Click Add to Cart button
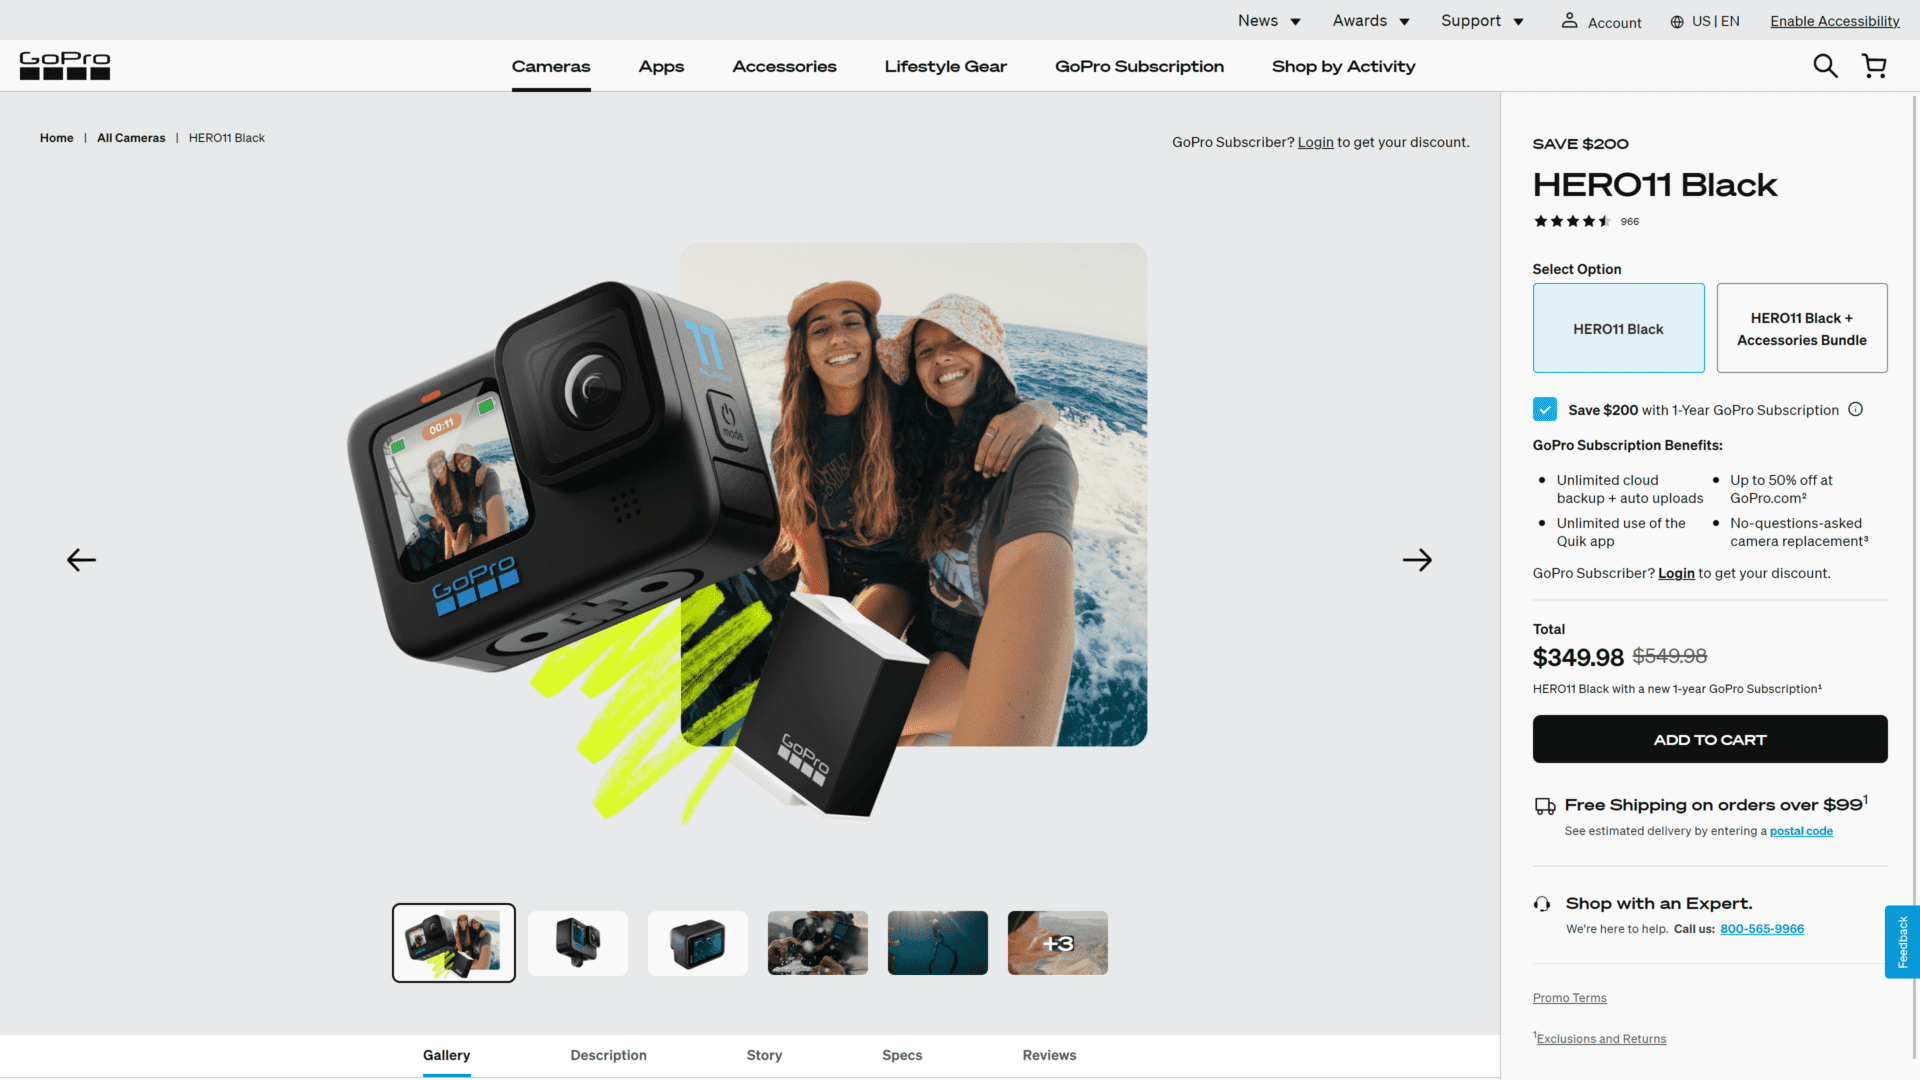Viewport: 1920px width, 1080px height. pyautogui.click(x=1709, y=738)
